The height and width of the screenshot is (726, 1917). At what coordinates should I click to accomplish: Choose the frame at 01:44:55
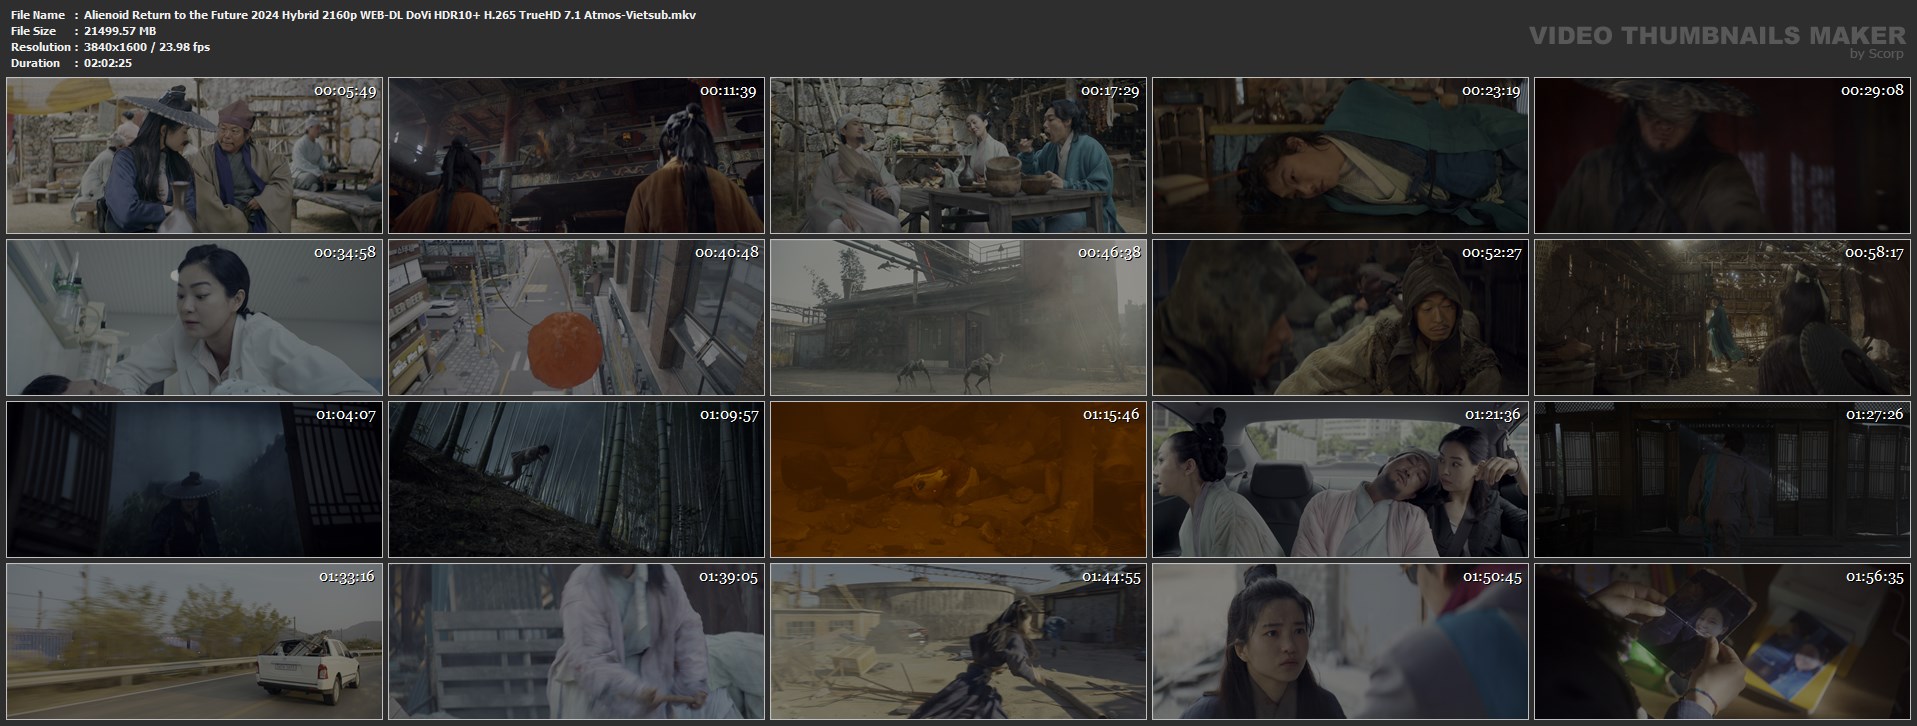pyautogui.click(x=958, y=642)
